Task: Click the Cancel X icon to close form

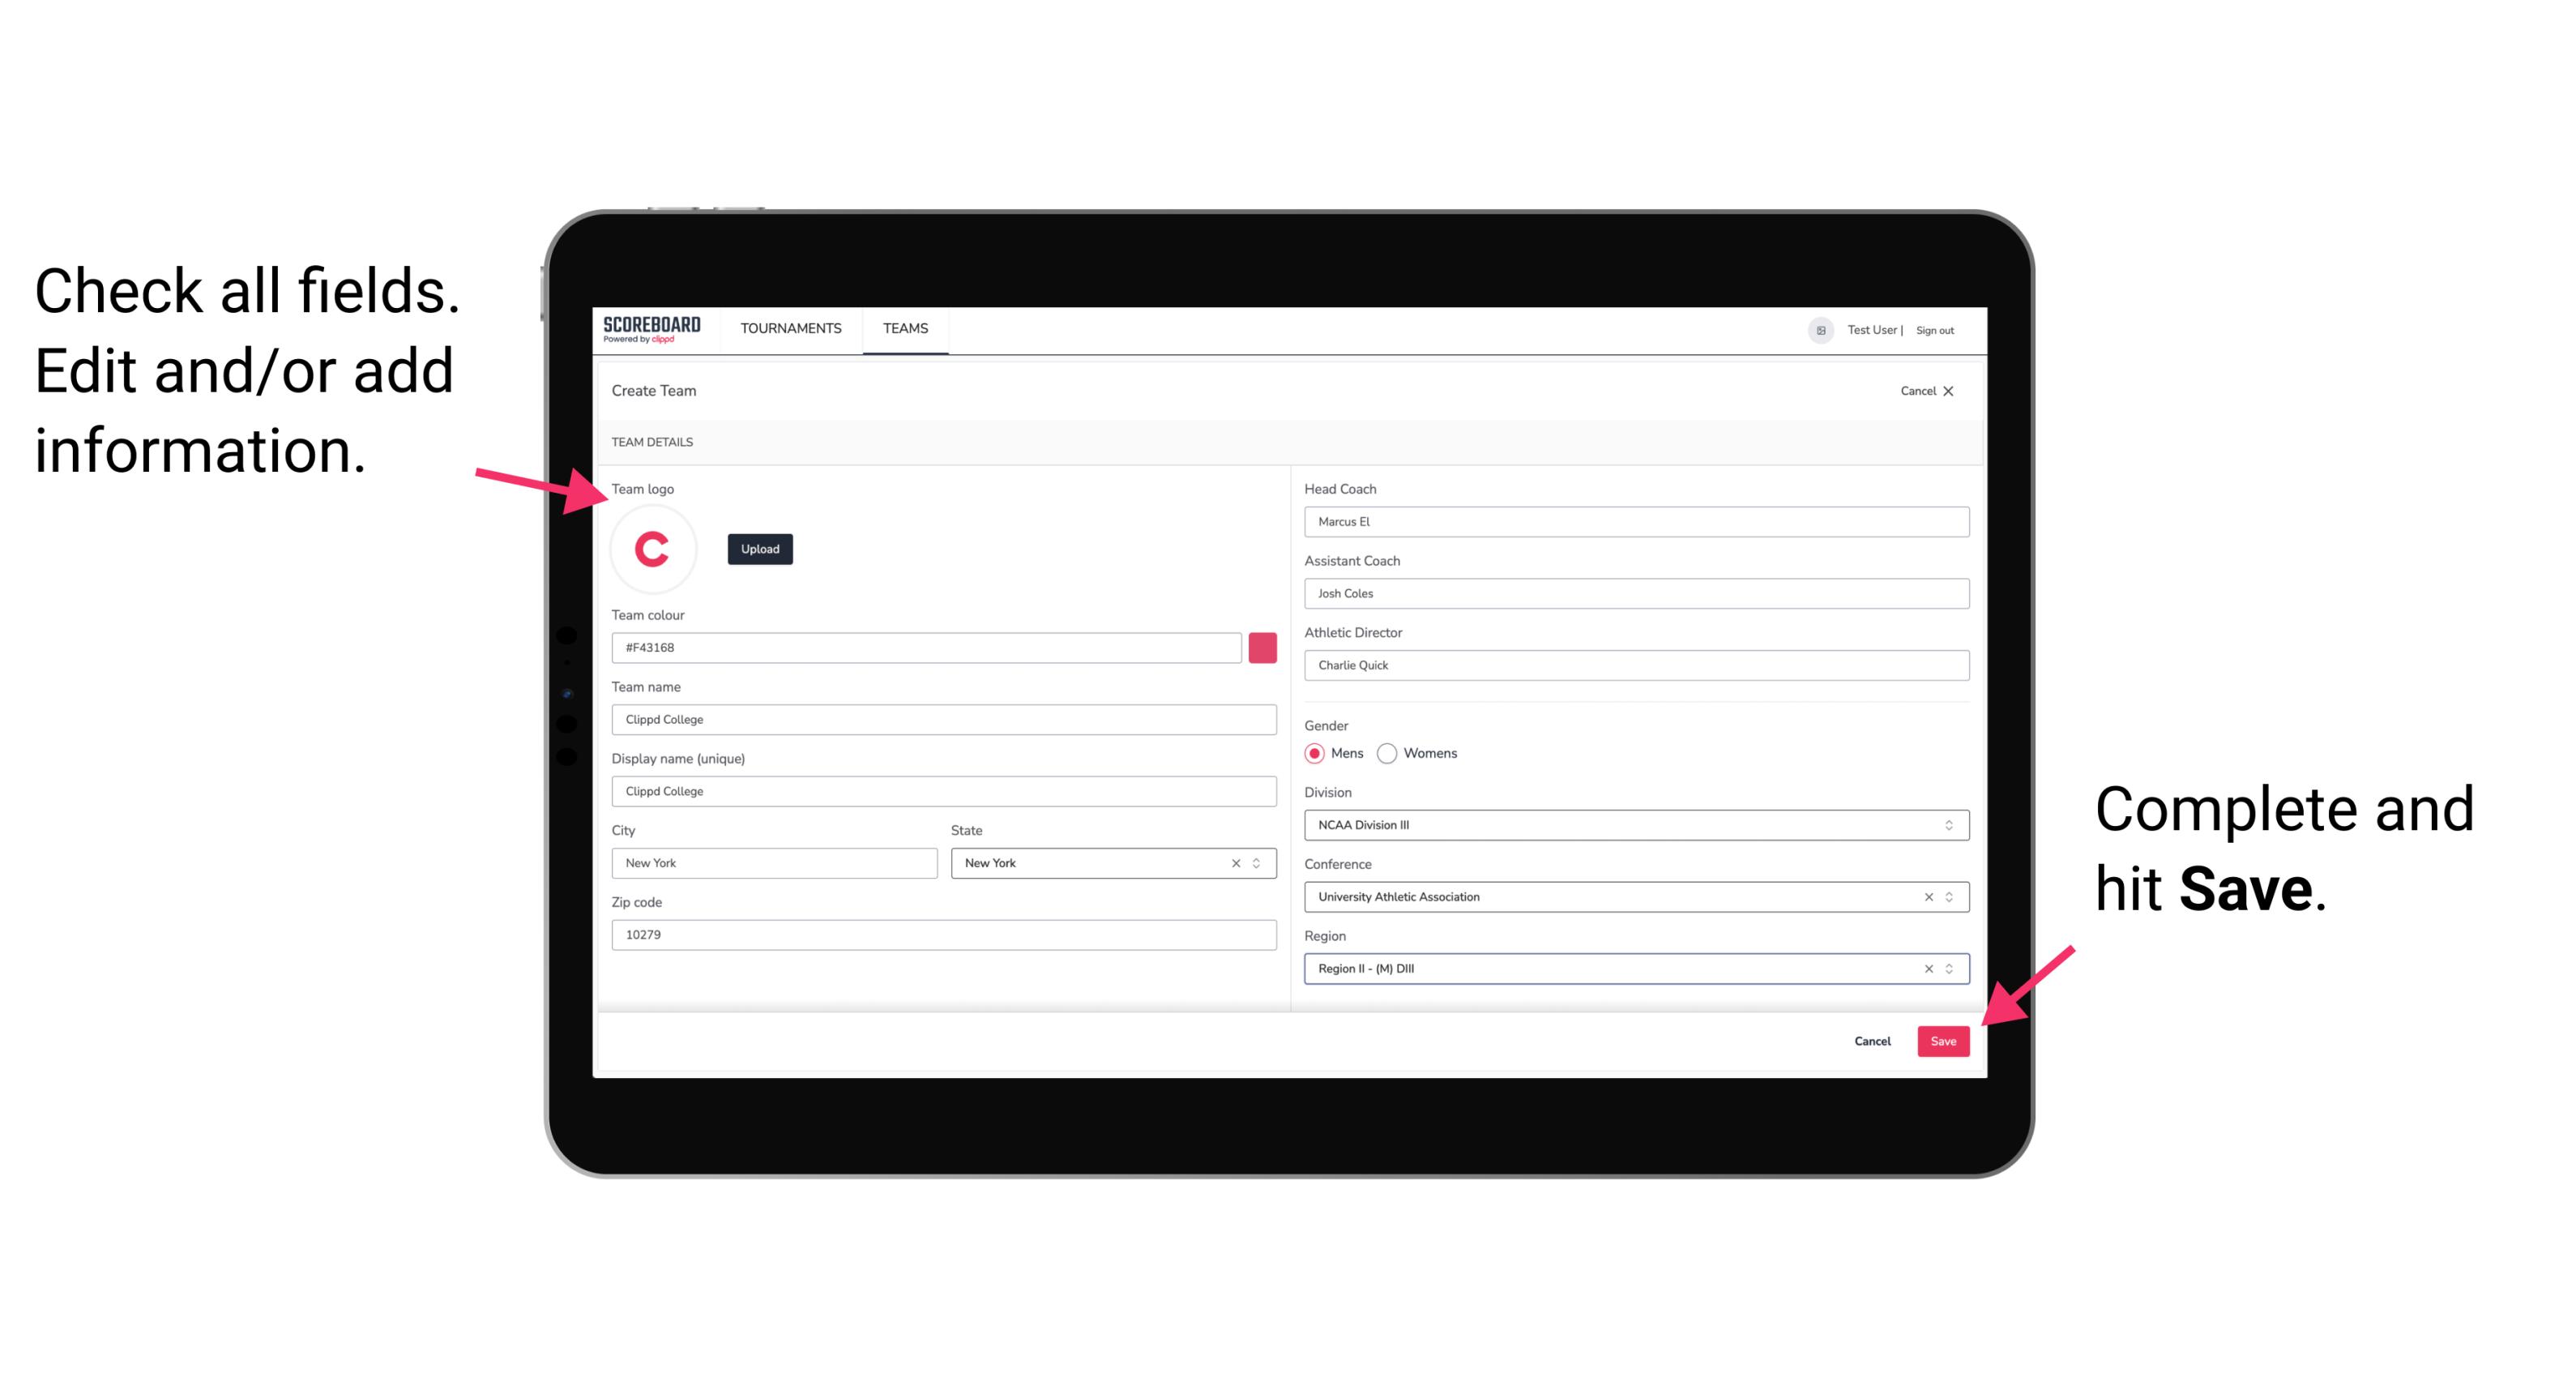Action: [x=1957, y=389]
